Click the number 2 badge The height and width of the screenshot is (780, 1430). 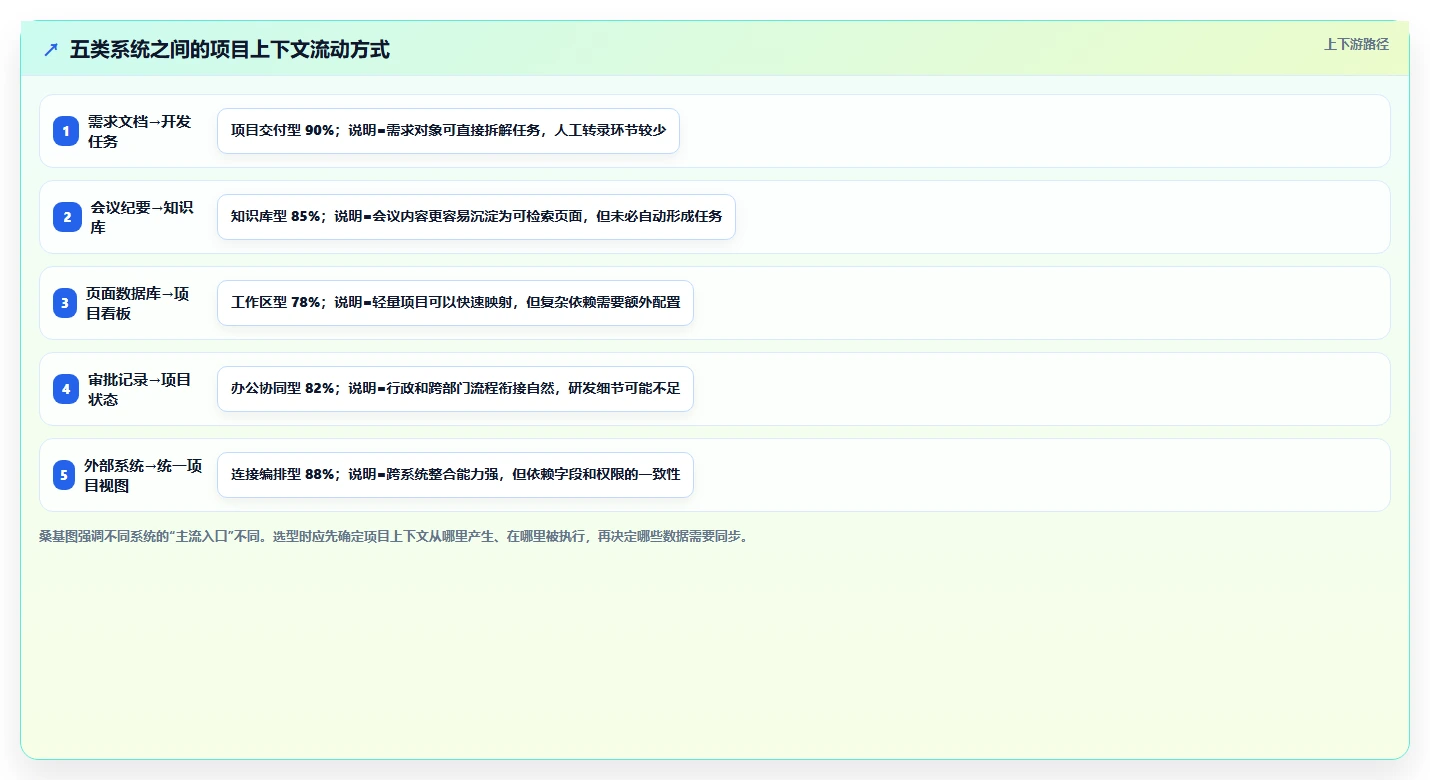click(67, 217)
